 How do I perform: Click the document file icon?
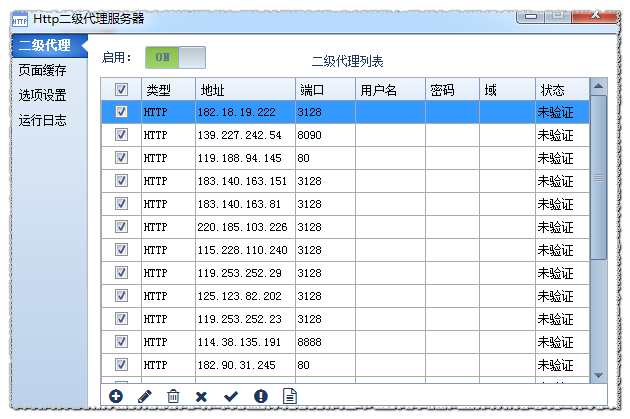coord(290,397)
